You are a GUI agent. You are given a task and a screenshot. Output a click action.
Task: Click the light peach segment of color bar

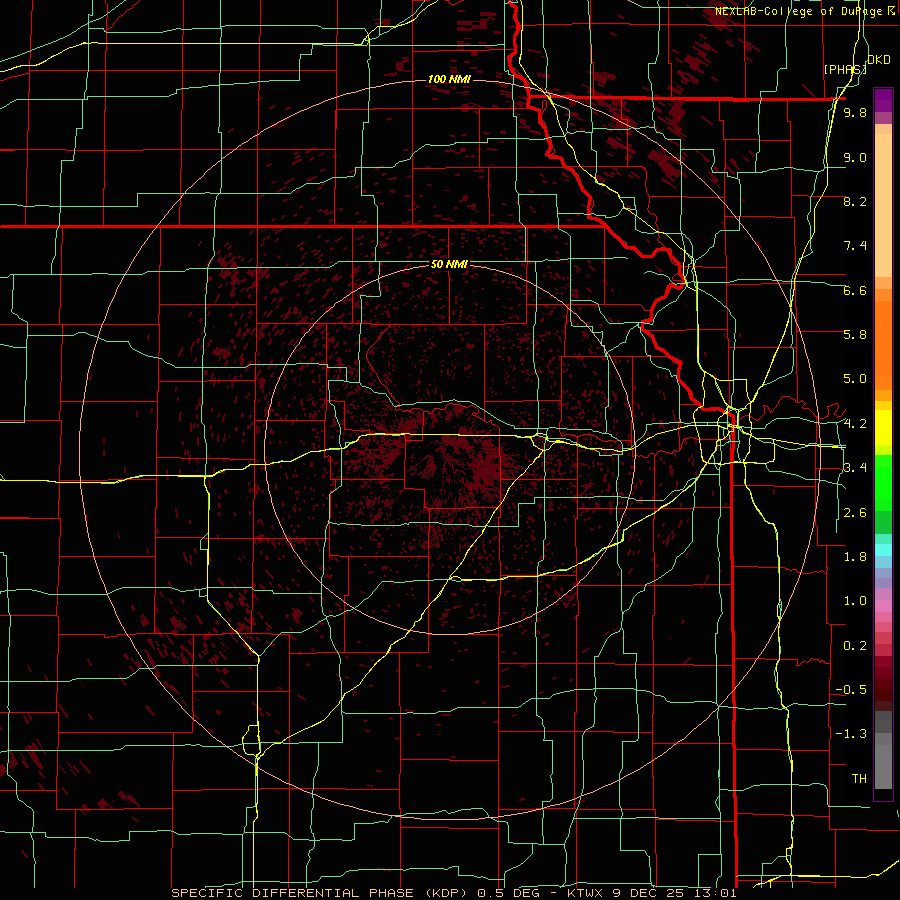click(883, 207)
